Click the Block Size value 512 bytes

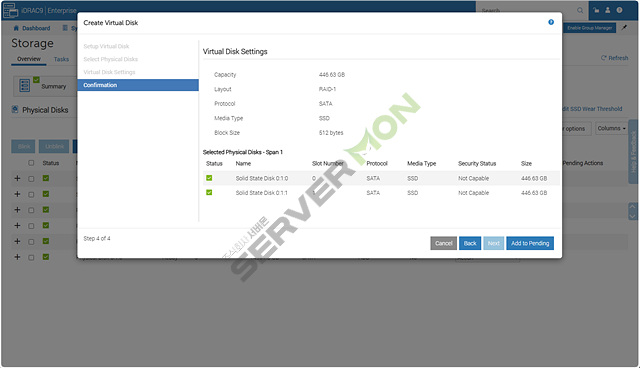click(x=331, y=133)
